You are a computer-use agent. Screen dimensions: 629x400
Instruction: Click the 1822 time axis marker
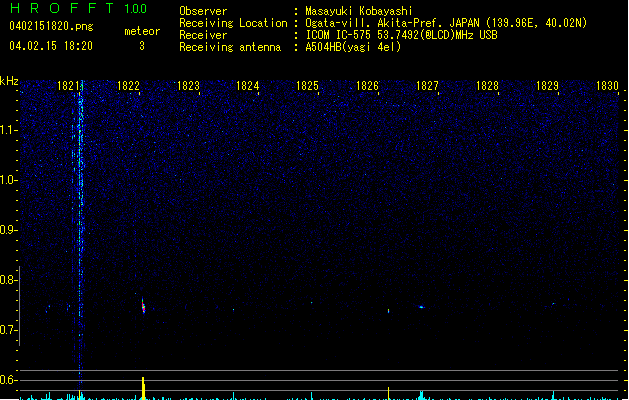(x=128, y=86)
